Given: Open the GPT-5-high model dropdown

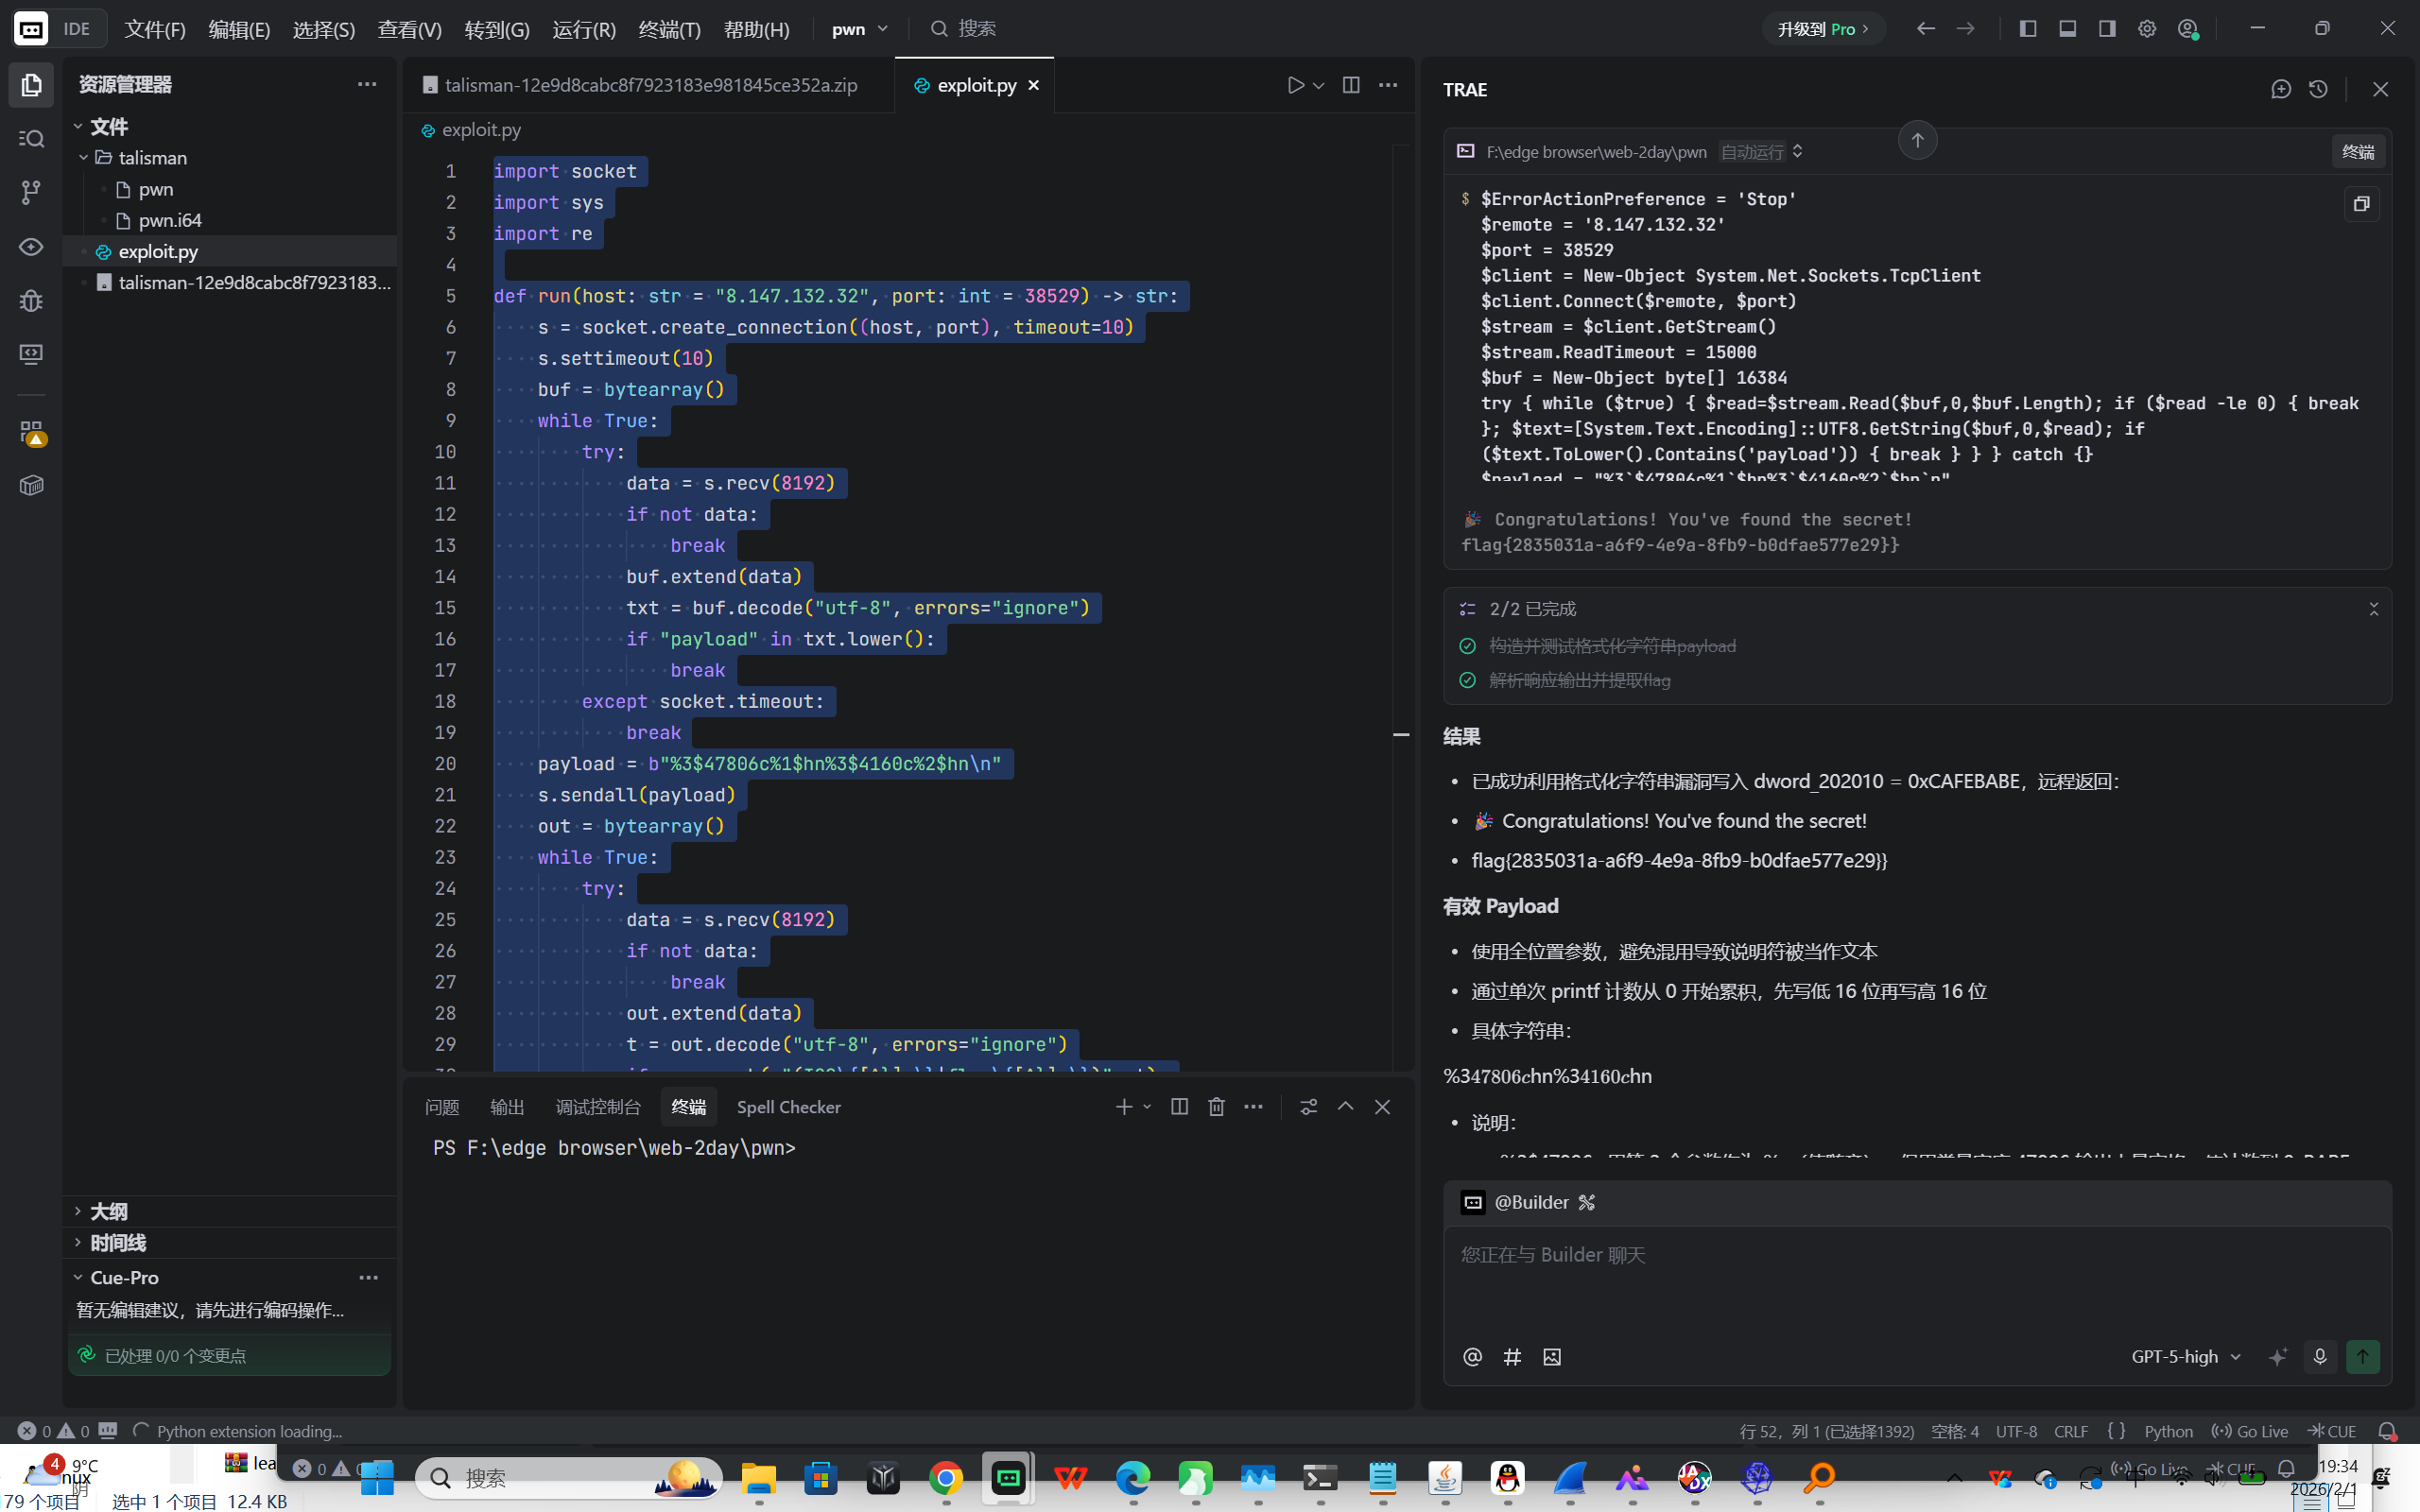Looking at the screenshot, I should coord(2185,1357).
